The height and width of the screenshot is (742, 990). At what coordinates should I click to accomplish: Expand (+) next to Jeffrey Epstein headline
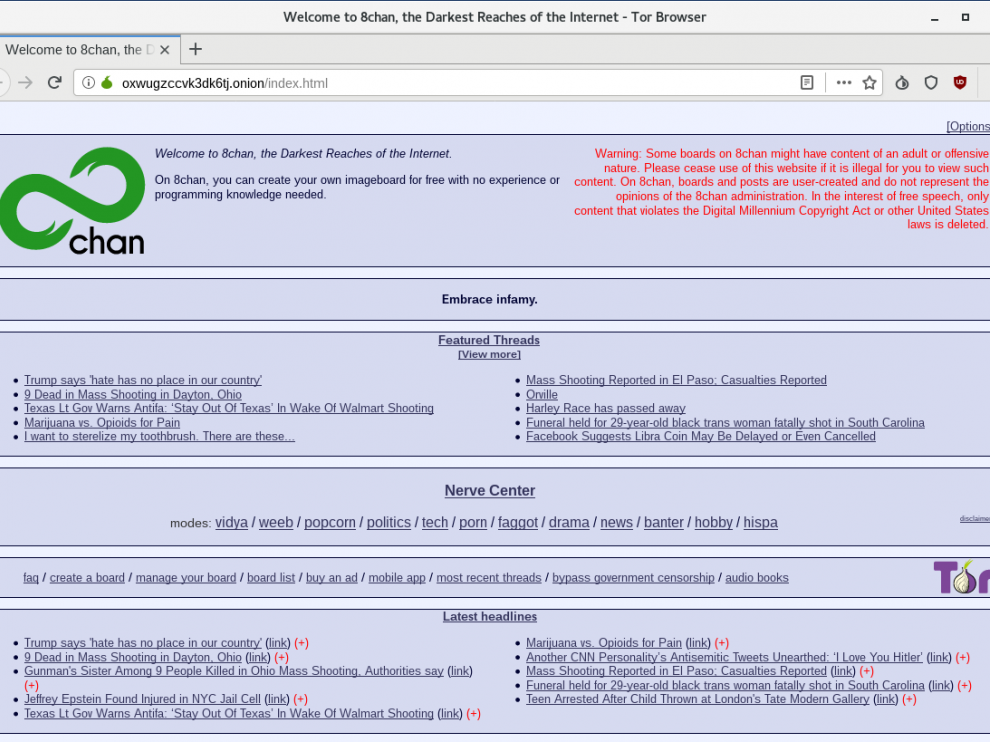click(301, 699)
